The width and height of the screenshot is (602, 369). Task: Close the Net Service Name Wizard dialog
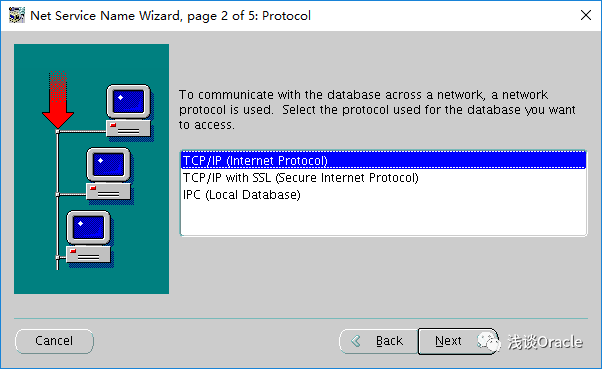click(x=585, y=15)
